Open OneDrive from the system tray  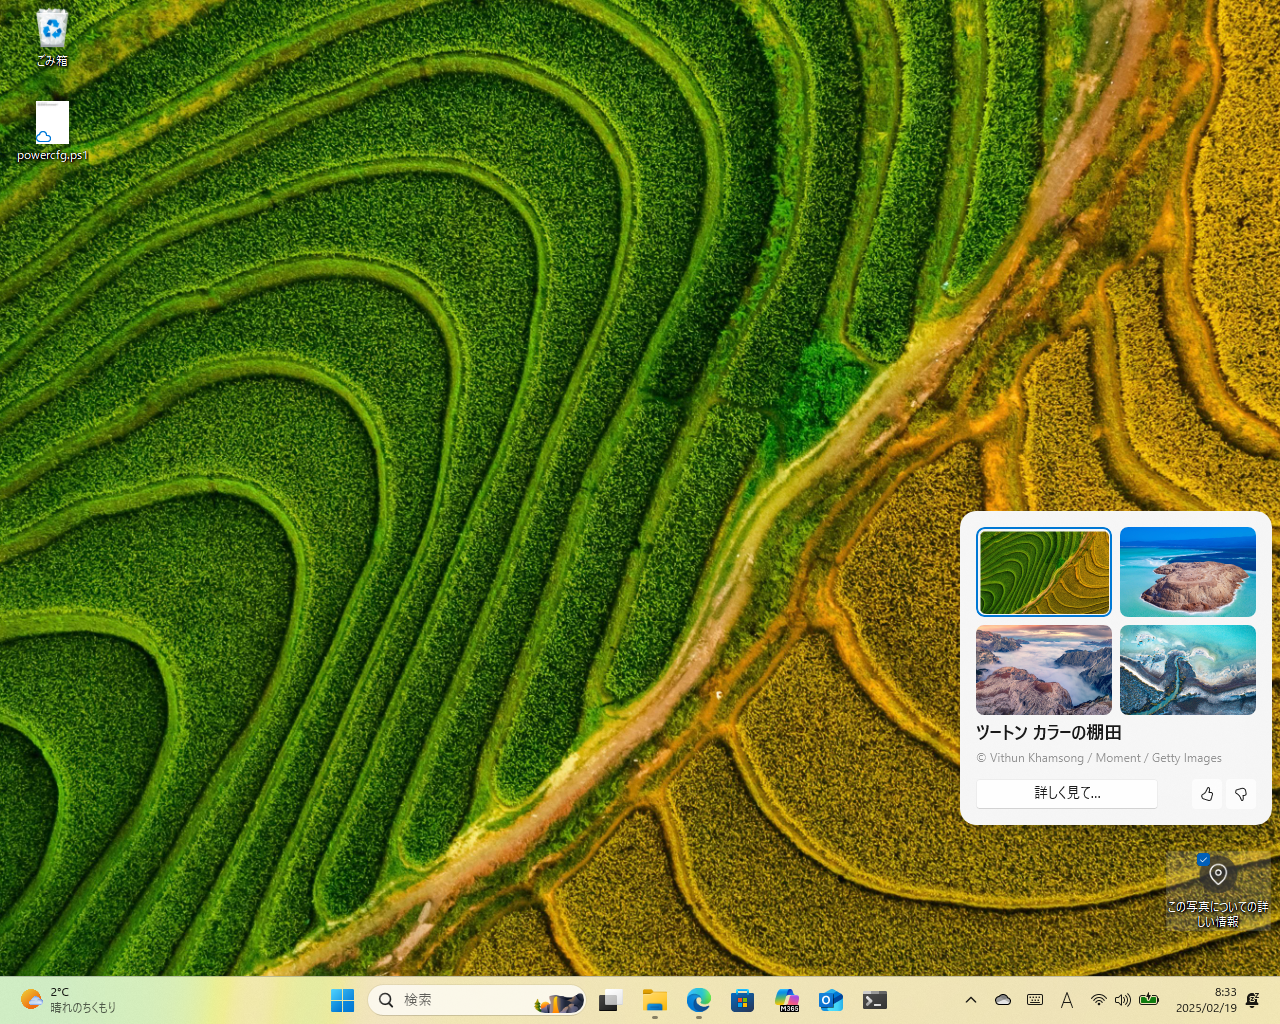coord(1002,999)
